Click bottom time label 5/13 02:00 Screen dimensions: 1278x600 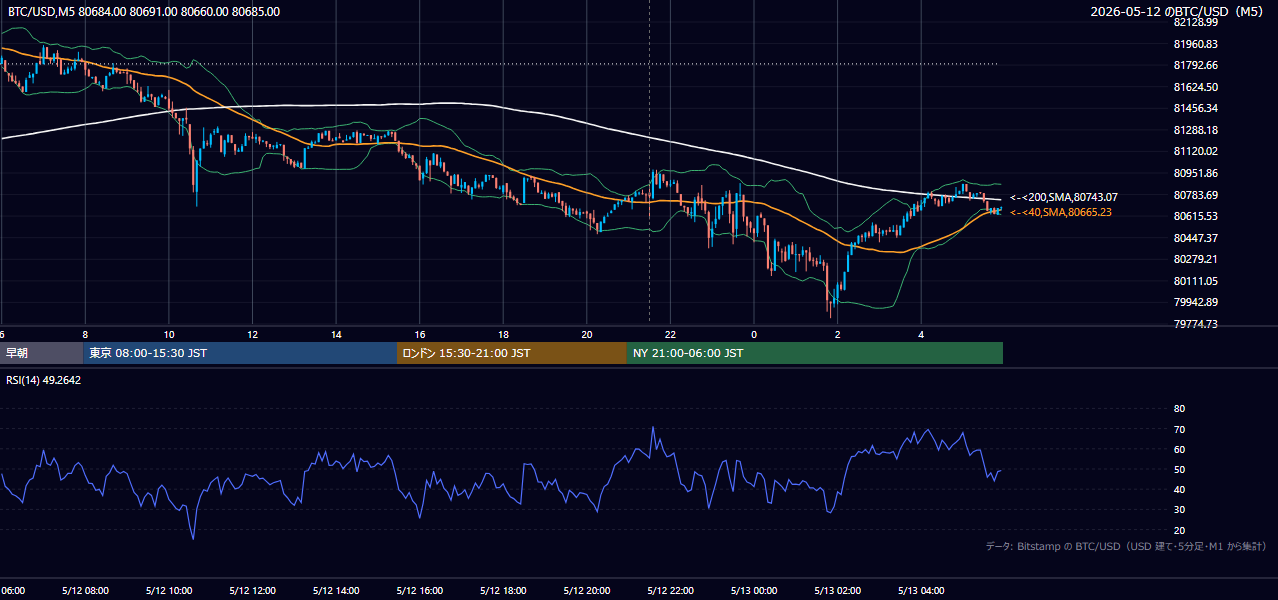click(838, 591)
